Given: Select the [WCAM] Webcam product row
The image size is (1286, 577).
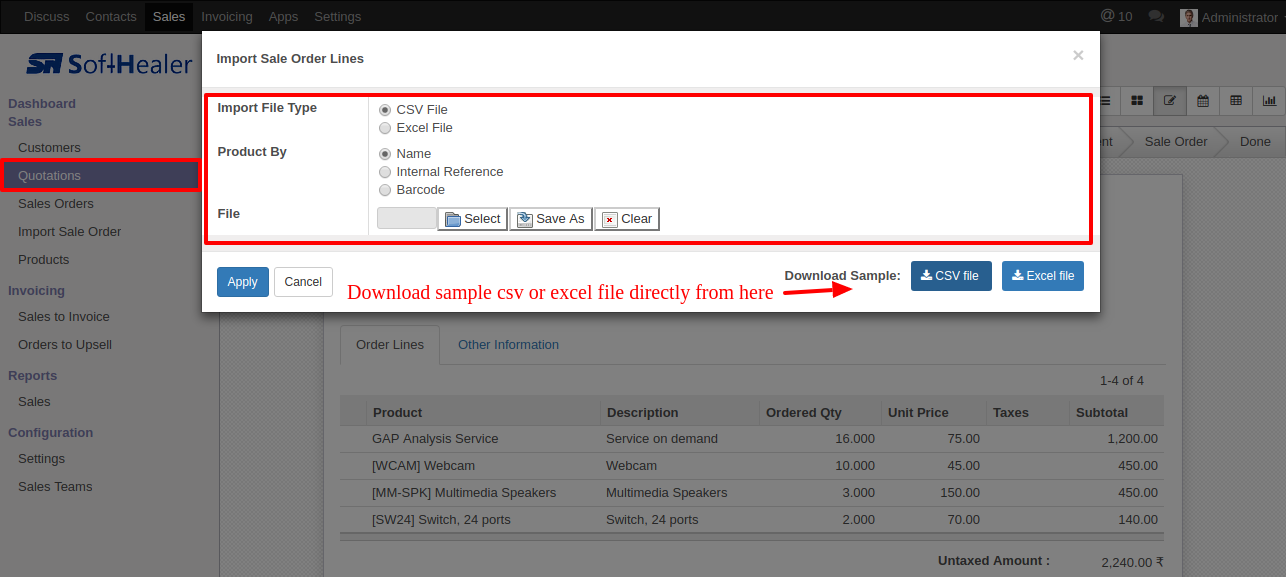Looking at the screenshot, I should [752, 466].
